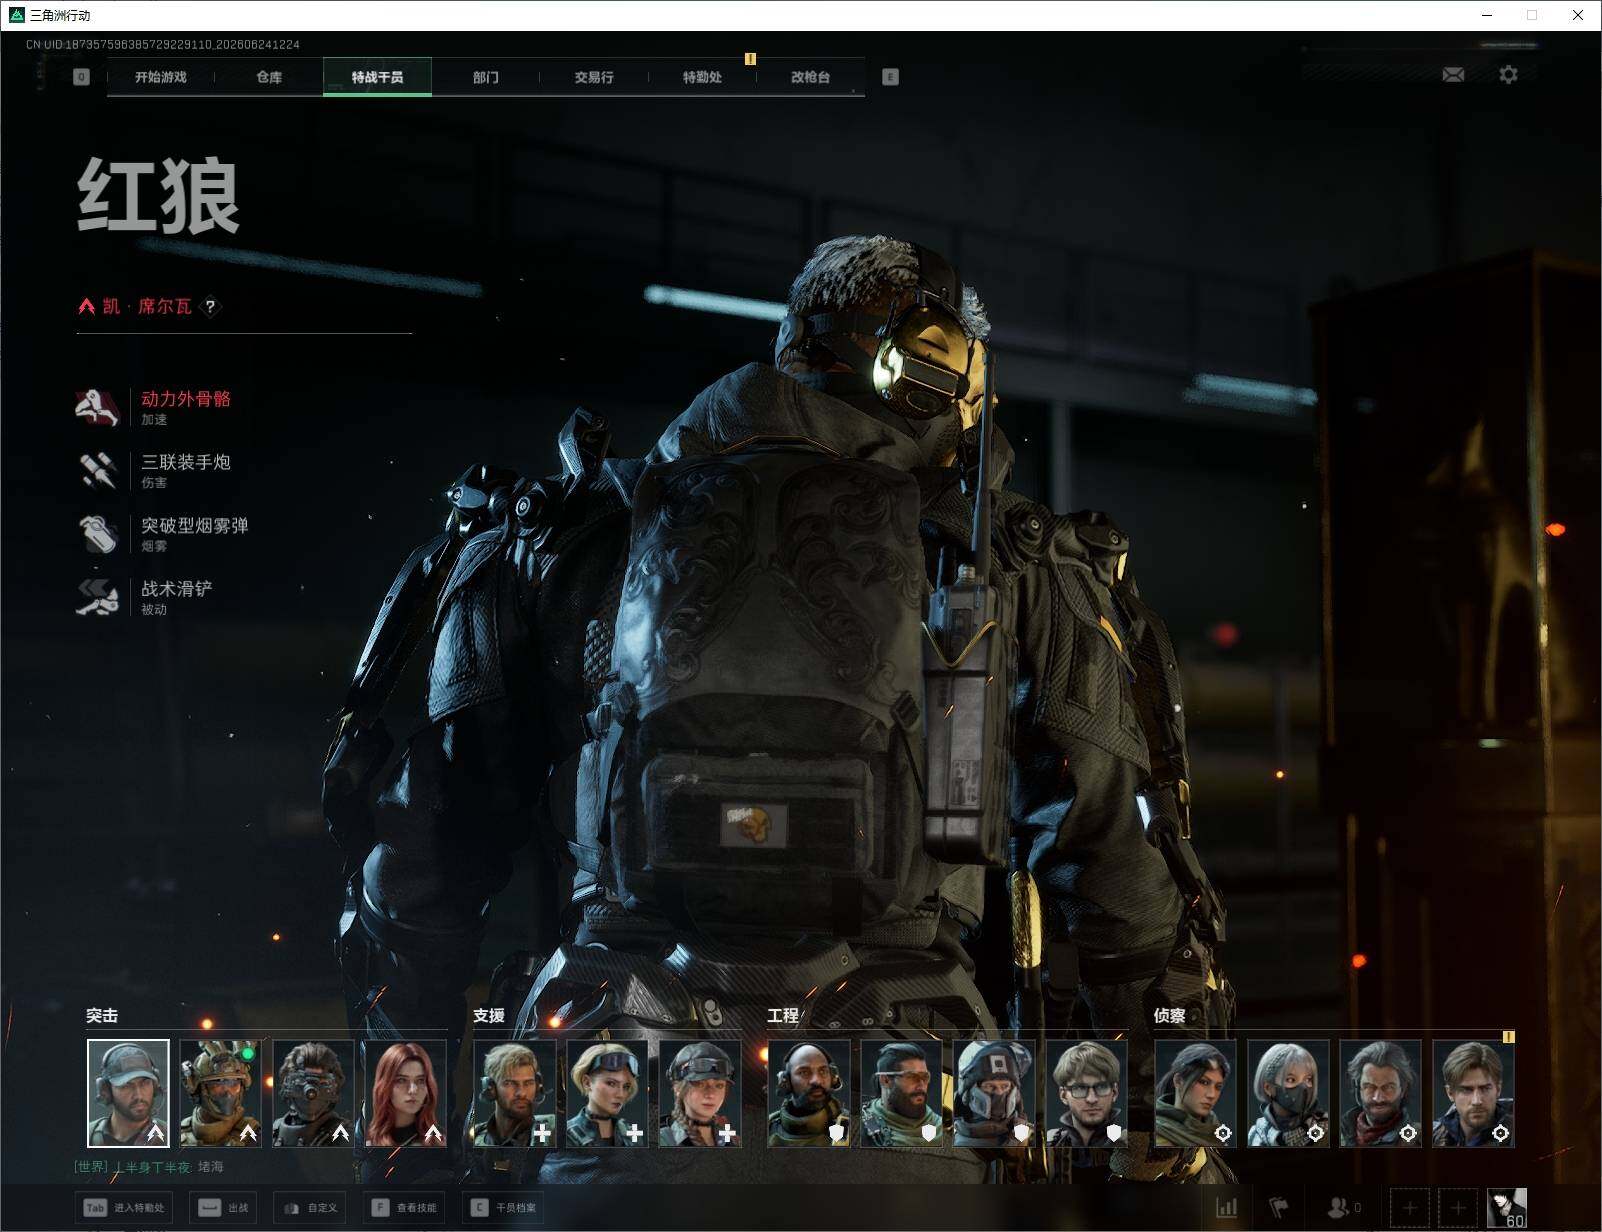Viewport: 1602px width, 1232px height.
Task: Select the eyeglasses-wearing engineer operator portrait
Action: coord(1087,1093)
